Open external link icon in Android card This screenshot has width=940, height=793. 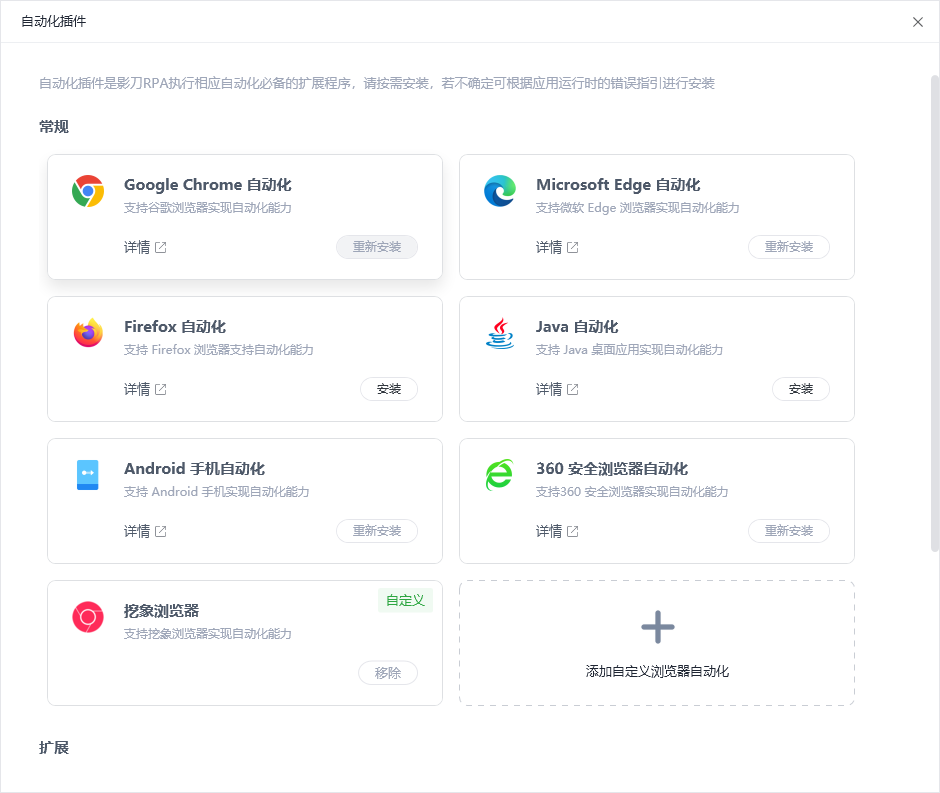161,532
